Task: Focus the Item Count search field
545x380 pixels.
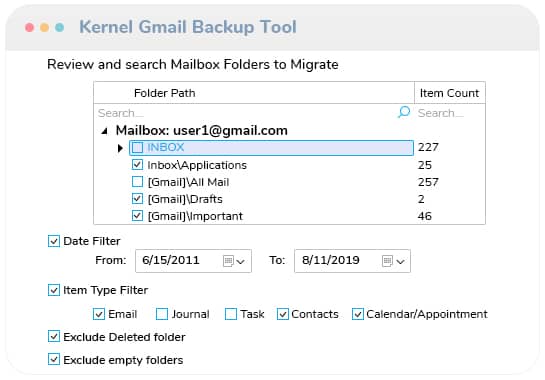Action: (450, 113)
